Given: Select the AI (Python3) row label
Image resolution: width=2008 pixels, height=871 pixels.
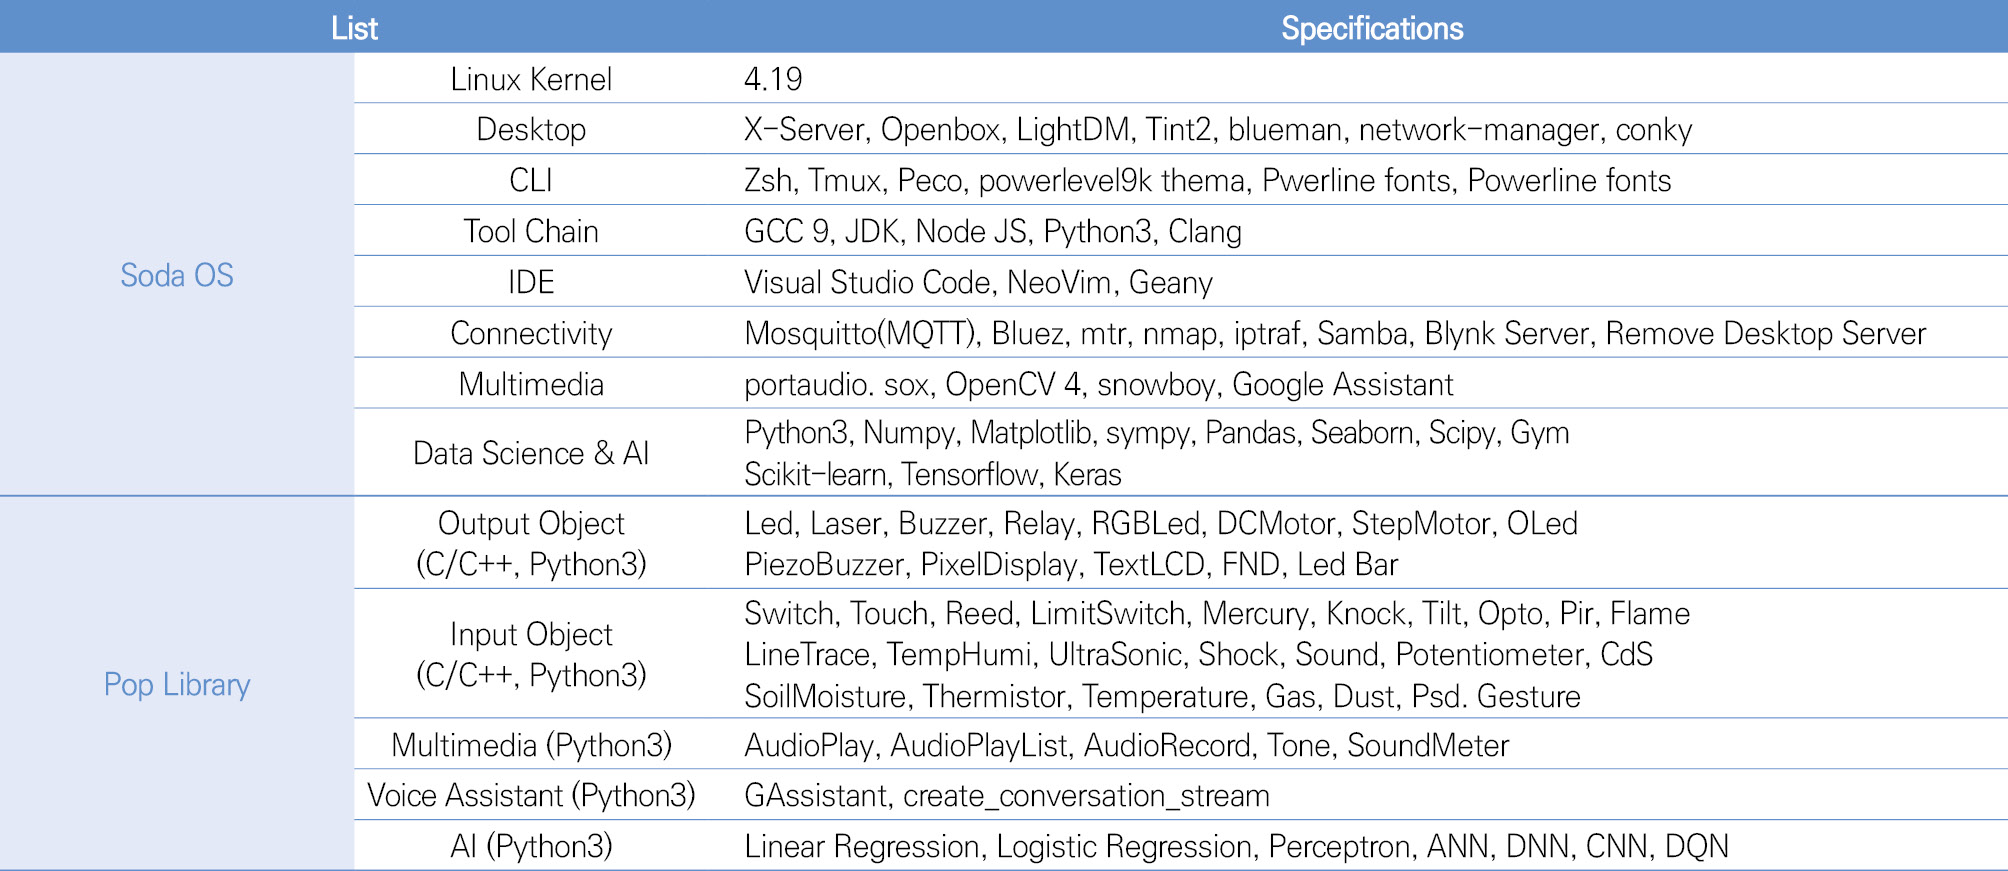Looking at the screenshot, I should 530,846.
